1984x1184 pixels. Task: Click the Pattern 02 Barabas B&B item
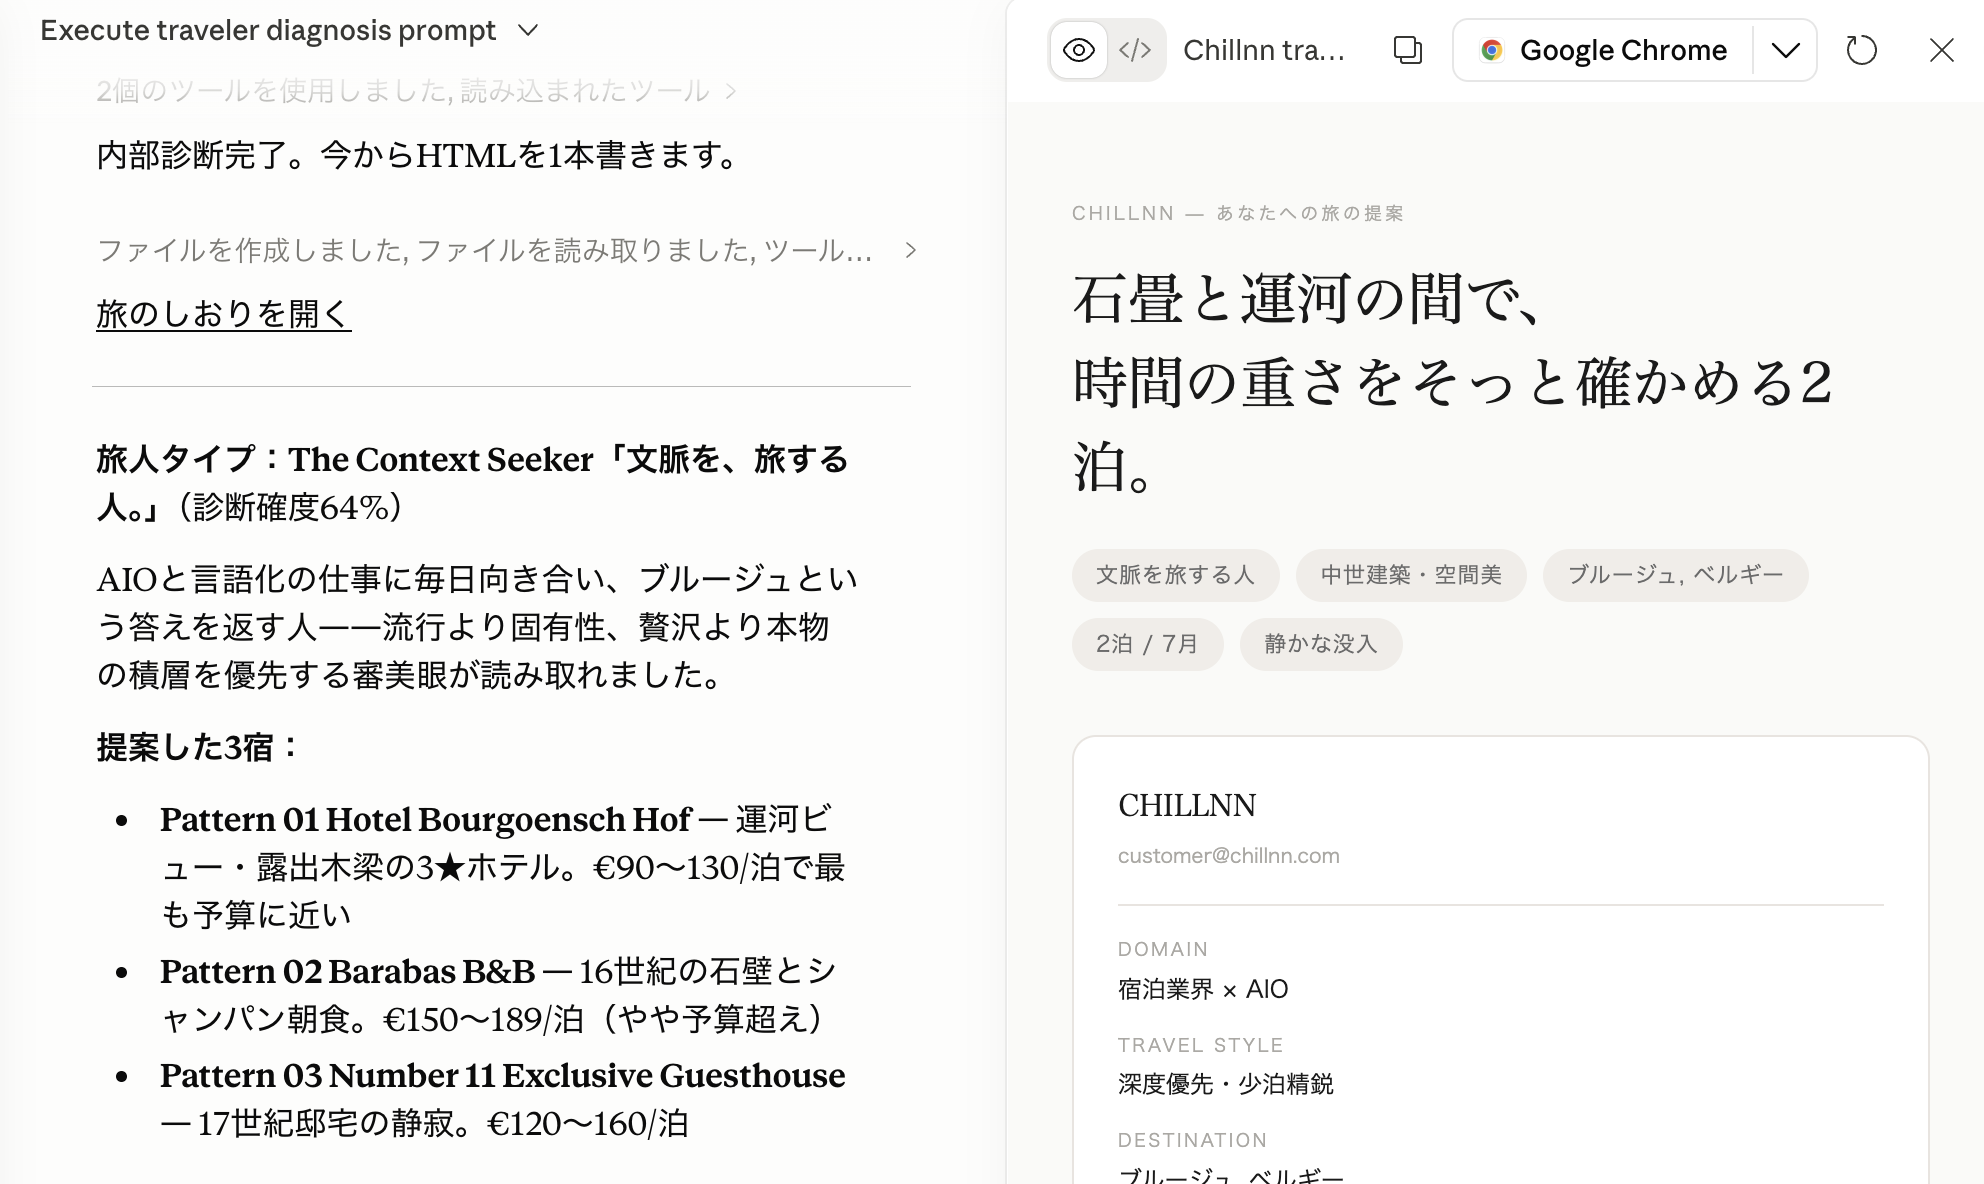(x=498, y=995)
